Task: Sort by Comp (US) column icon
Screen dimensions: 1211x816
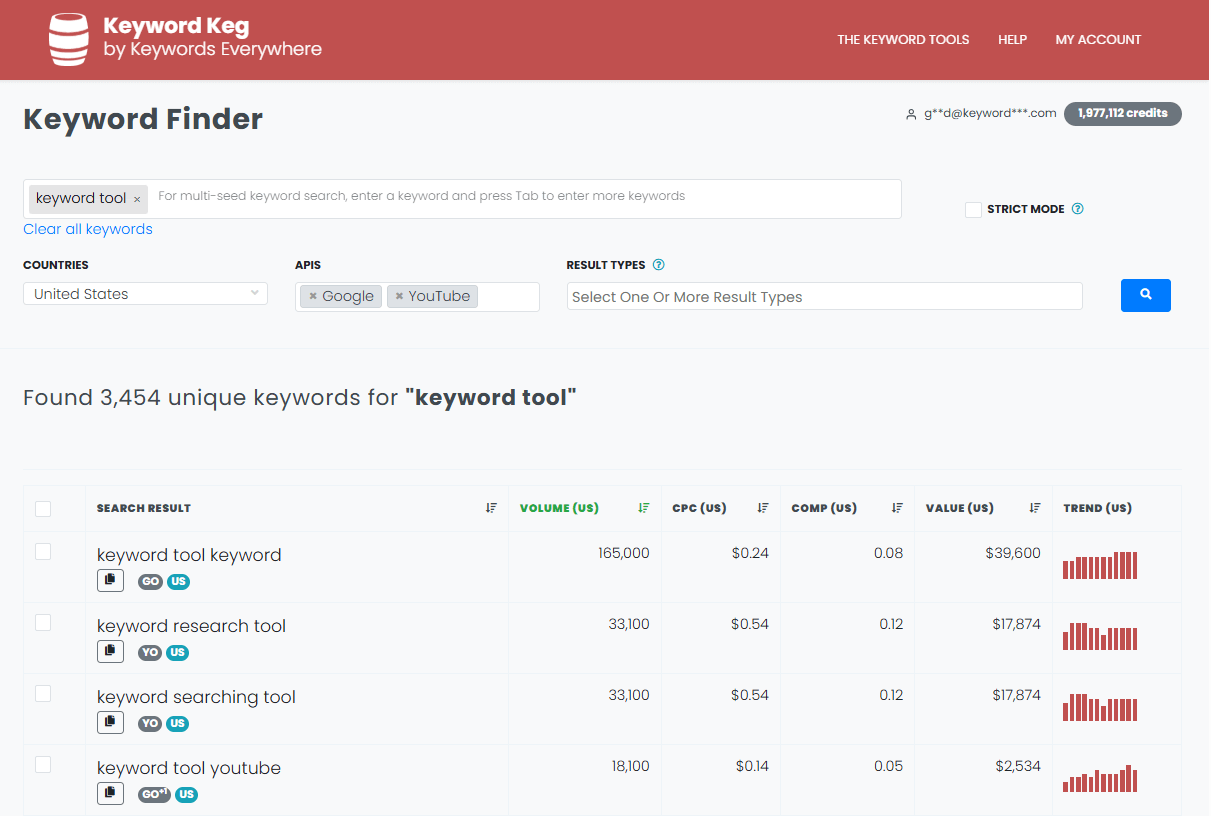Action: pos(897,508)
